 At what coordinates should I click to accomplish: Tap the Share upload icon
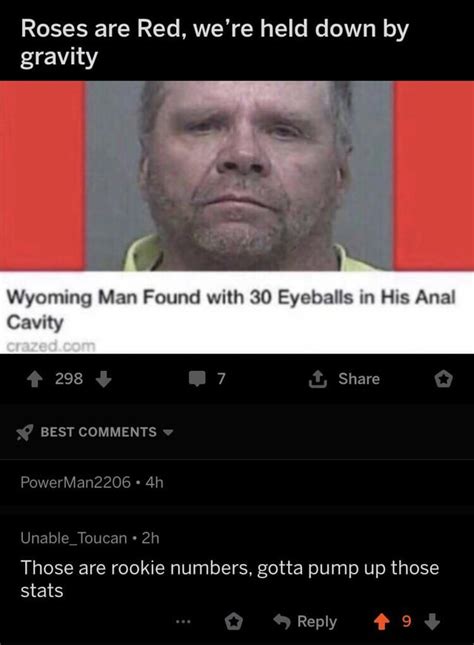tap(318, 378)
